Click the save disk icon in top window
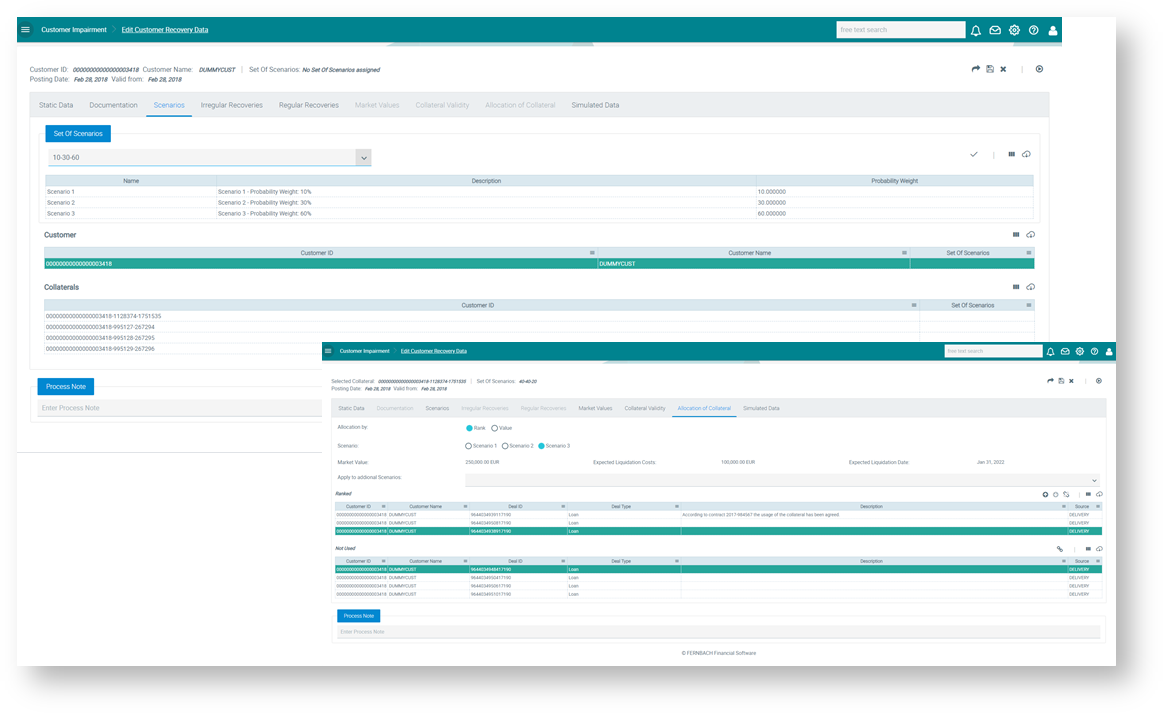 (990, 69)
